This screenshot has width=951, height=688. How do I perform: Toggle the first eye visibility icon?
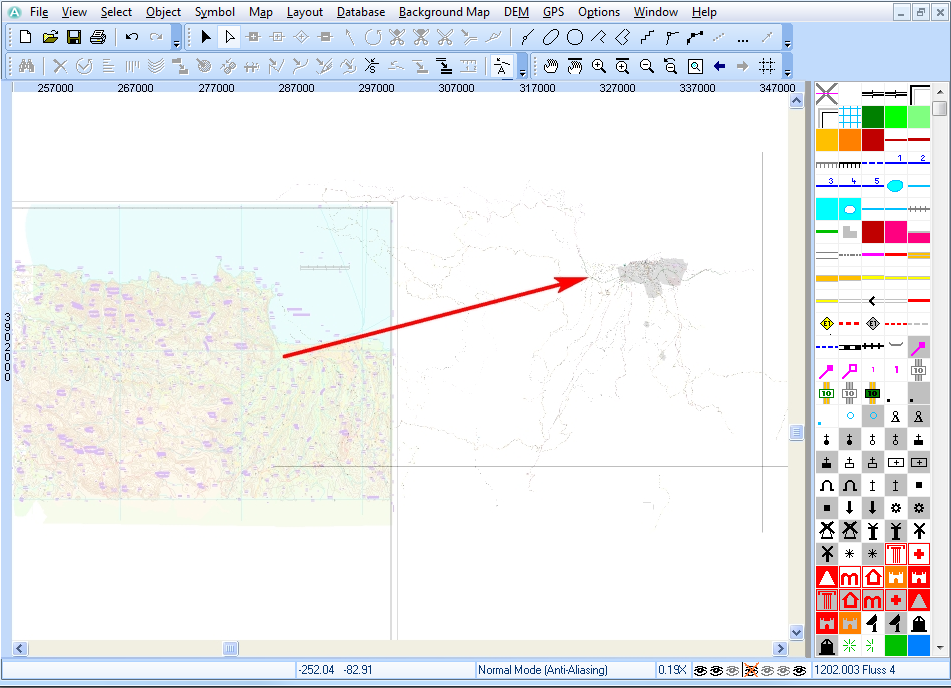pos(700,670)
